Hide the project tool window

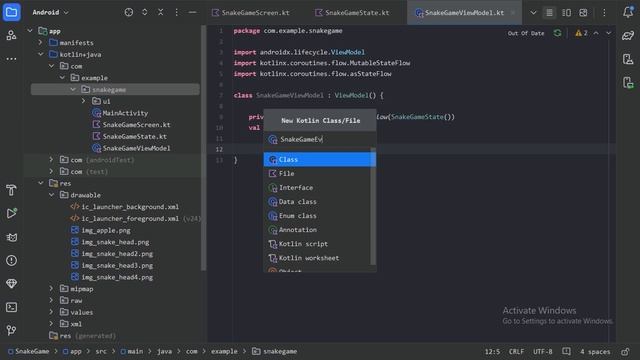coord(192,12)
